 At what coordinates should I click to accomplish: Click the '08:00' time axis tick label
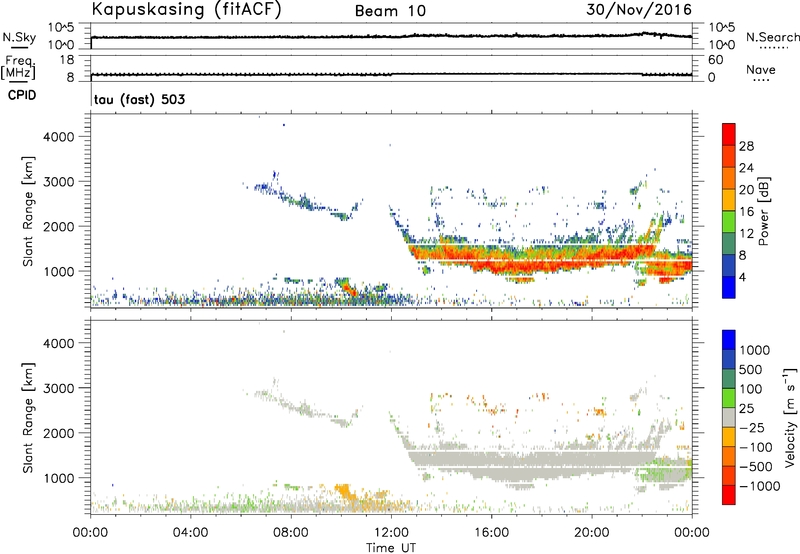click(x=291, y=533)
